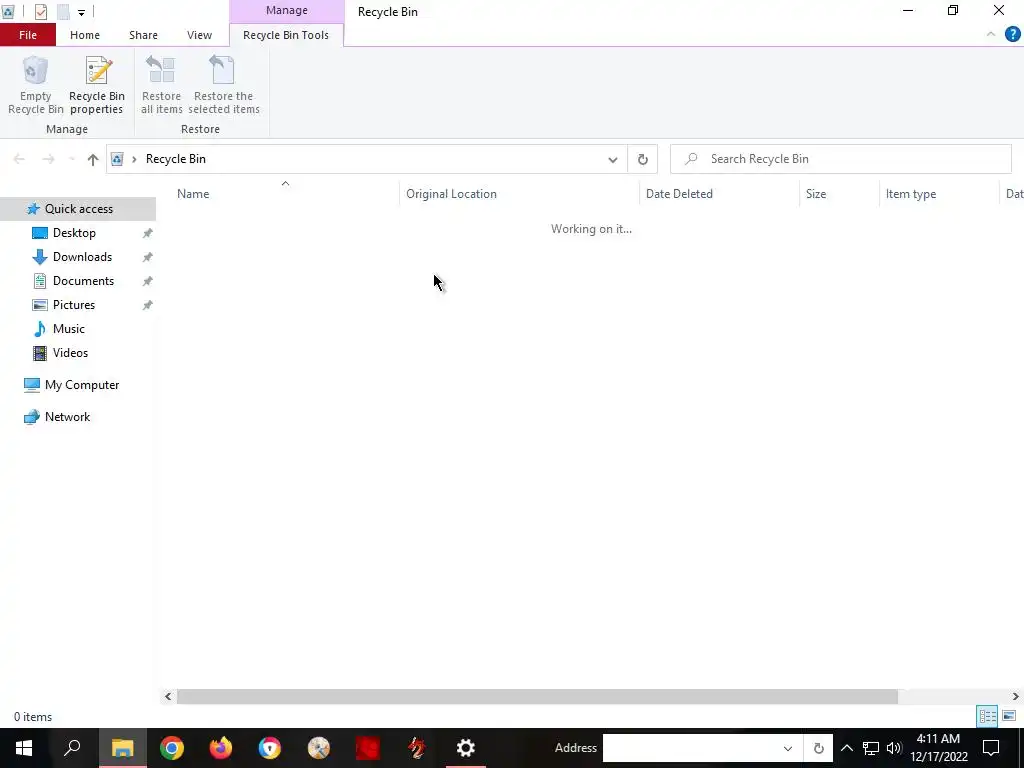The height and width of the screenshot is (768, 1024).
Task: Click the quick access properties checkmark icon
Action: click(40, 12)
